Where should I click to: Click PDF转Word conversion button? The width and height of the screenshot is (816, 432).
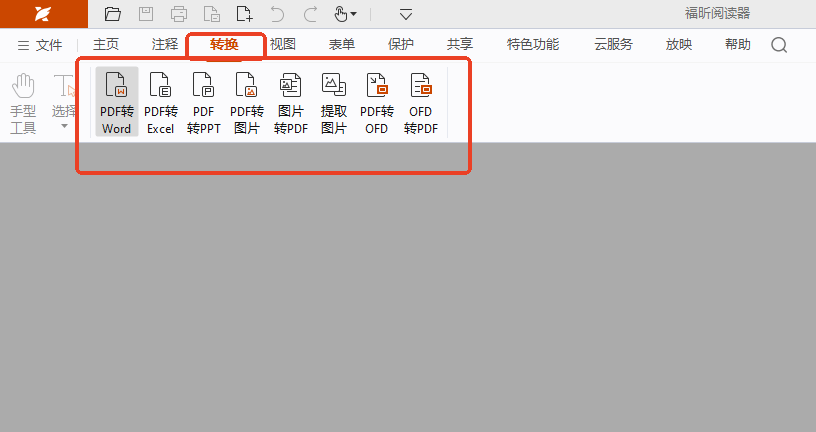click(x=117, y=103)
